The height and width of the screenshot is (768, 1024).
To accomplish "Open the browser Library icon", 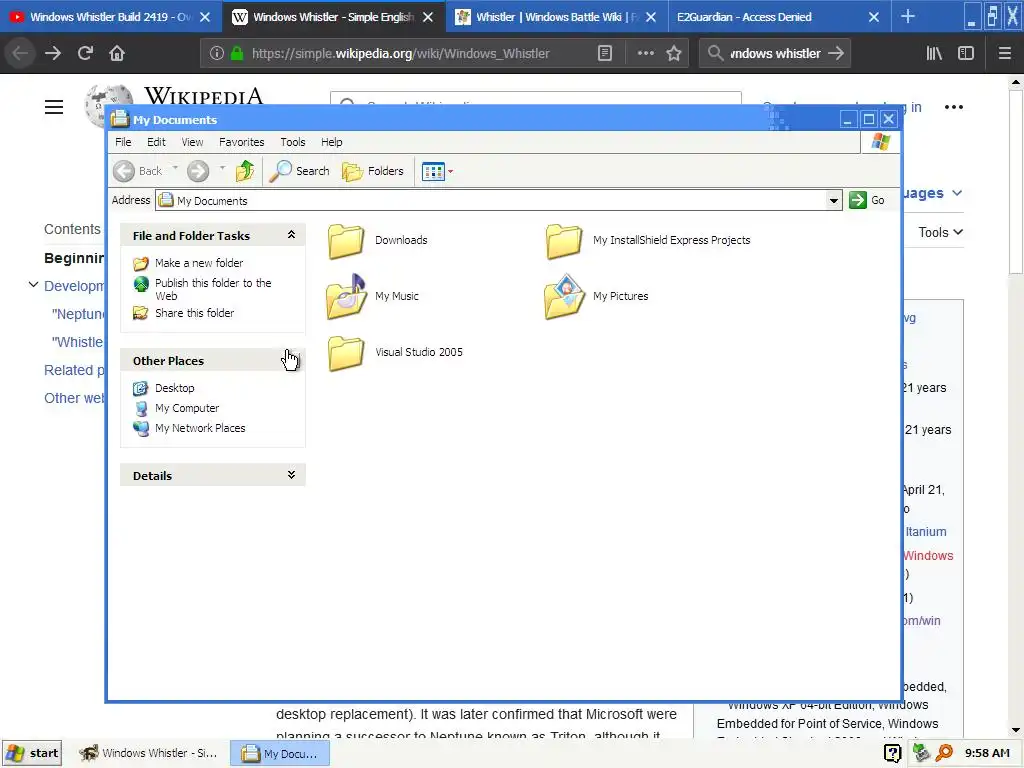I will click(x=934, y=54).
